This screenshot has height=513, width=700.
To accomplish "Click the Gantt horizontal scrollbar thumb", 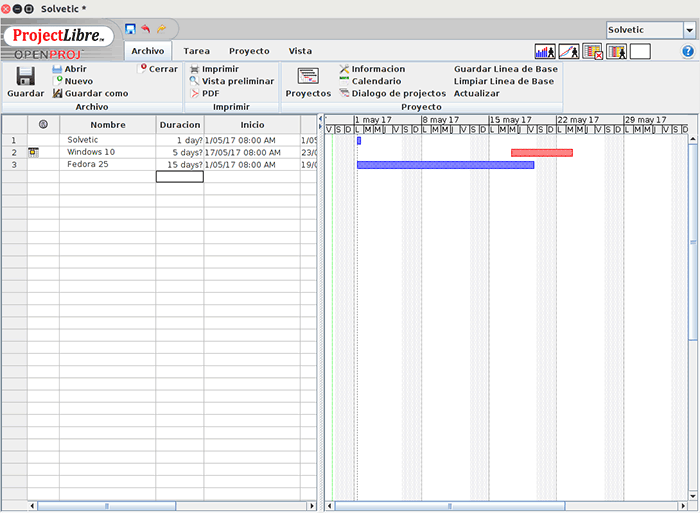I will click(x=450, y=506).
